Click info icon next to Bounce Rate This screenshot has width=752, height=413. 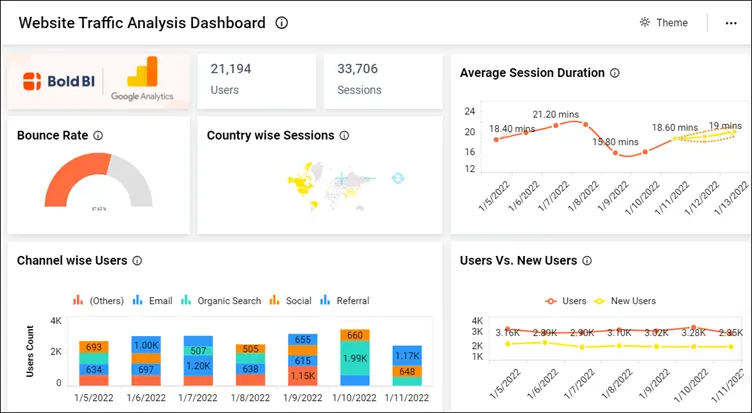tap(98, 136)
